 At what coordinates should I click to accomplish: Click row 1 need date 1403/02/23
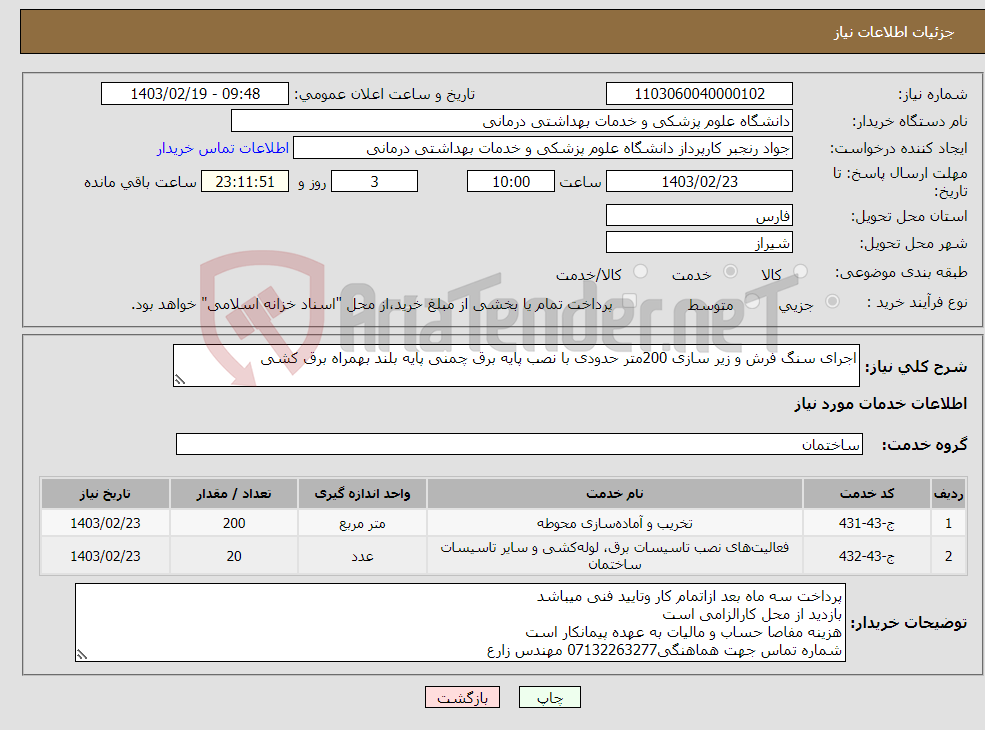[106, 523]
